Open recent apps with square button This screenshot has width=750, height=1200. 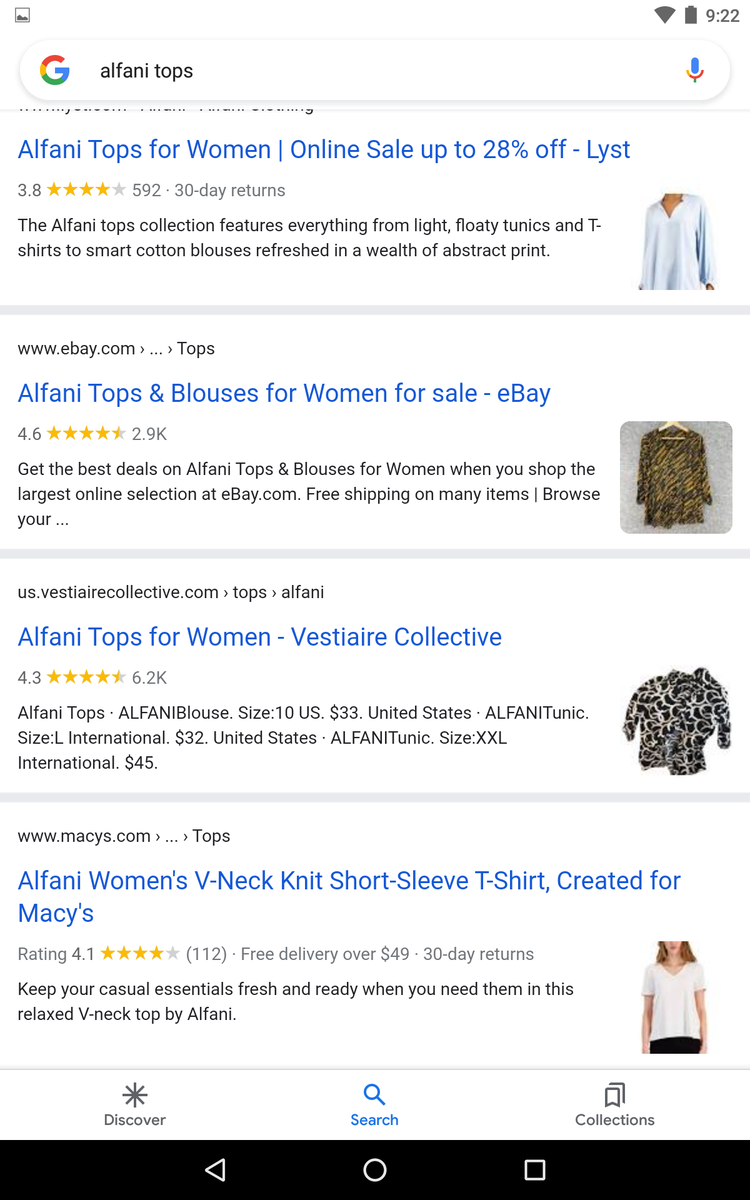[x=535, y=1170]
